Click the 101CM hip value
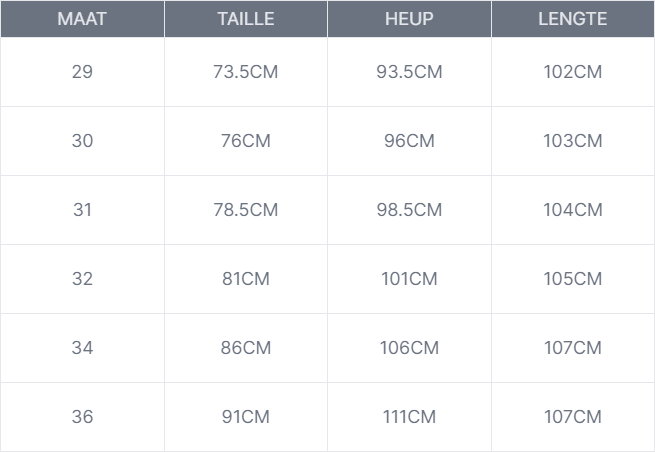This screenshot has width=655, height=452. (409, 279)
